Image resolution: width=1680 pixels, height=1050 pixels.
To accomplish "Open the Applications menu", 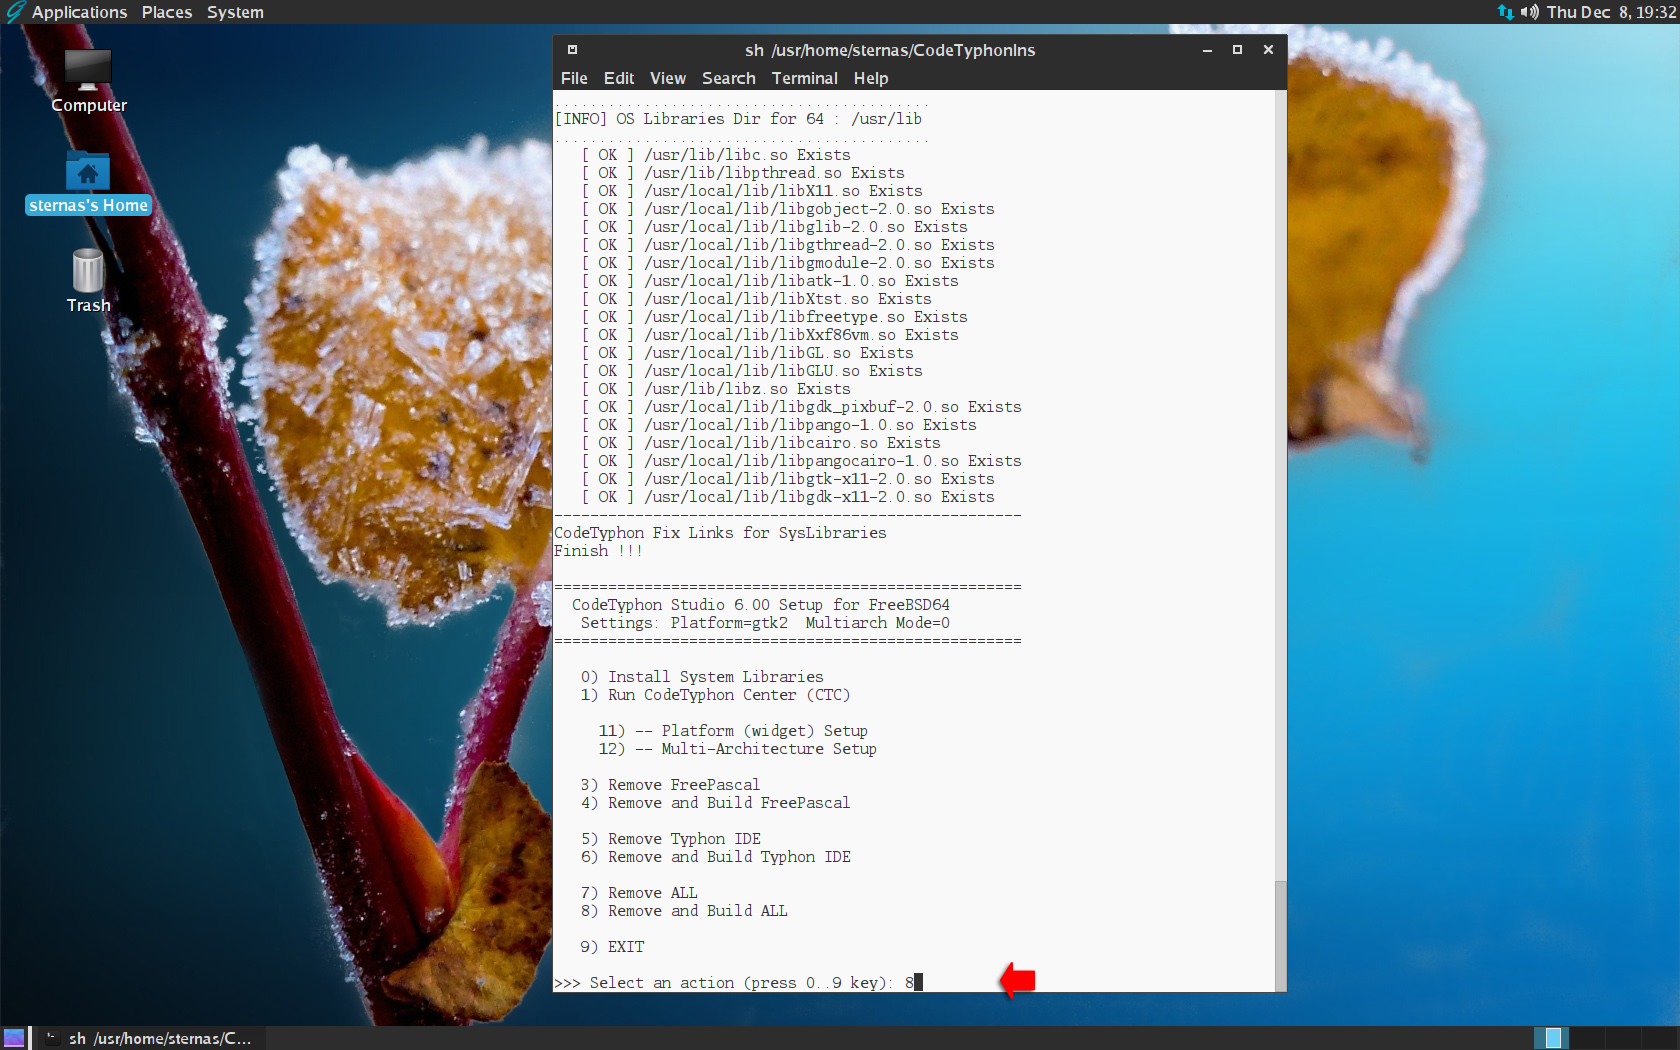I will coord(79,12).
